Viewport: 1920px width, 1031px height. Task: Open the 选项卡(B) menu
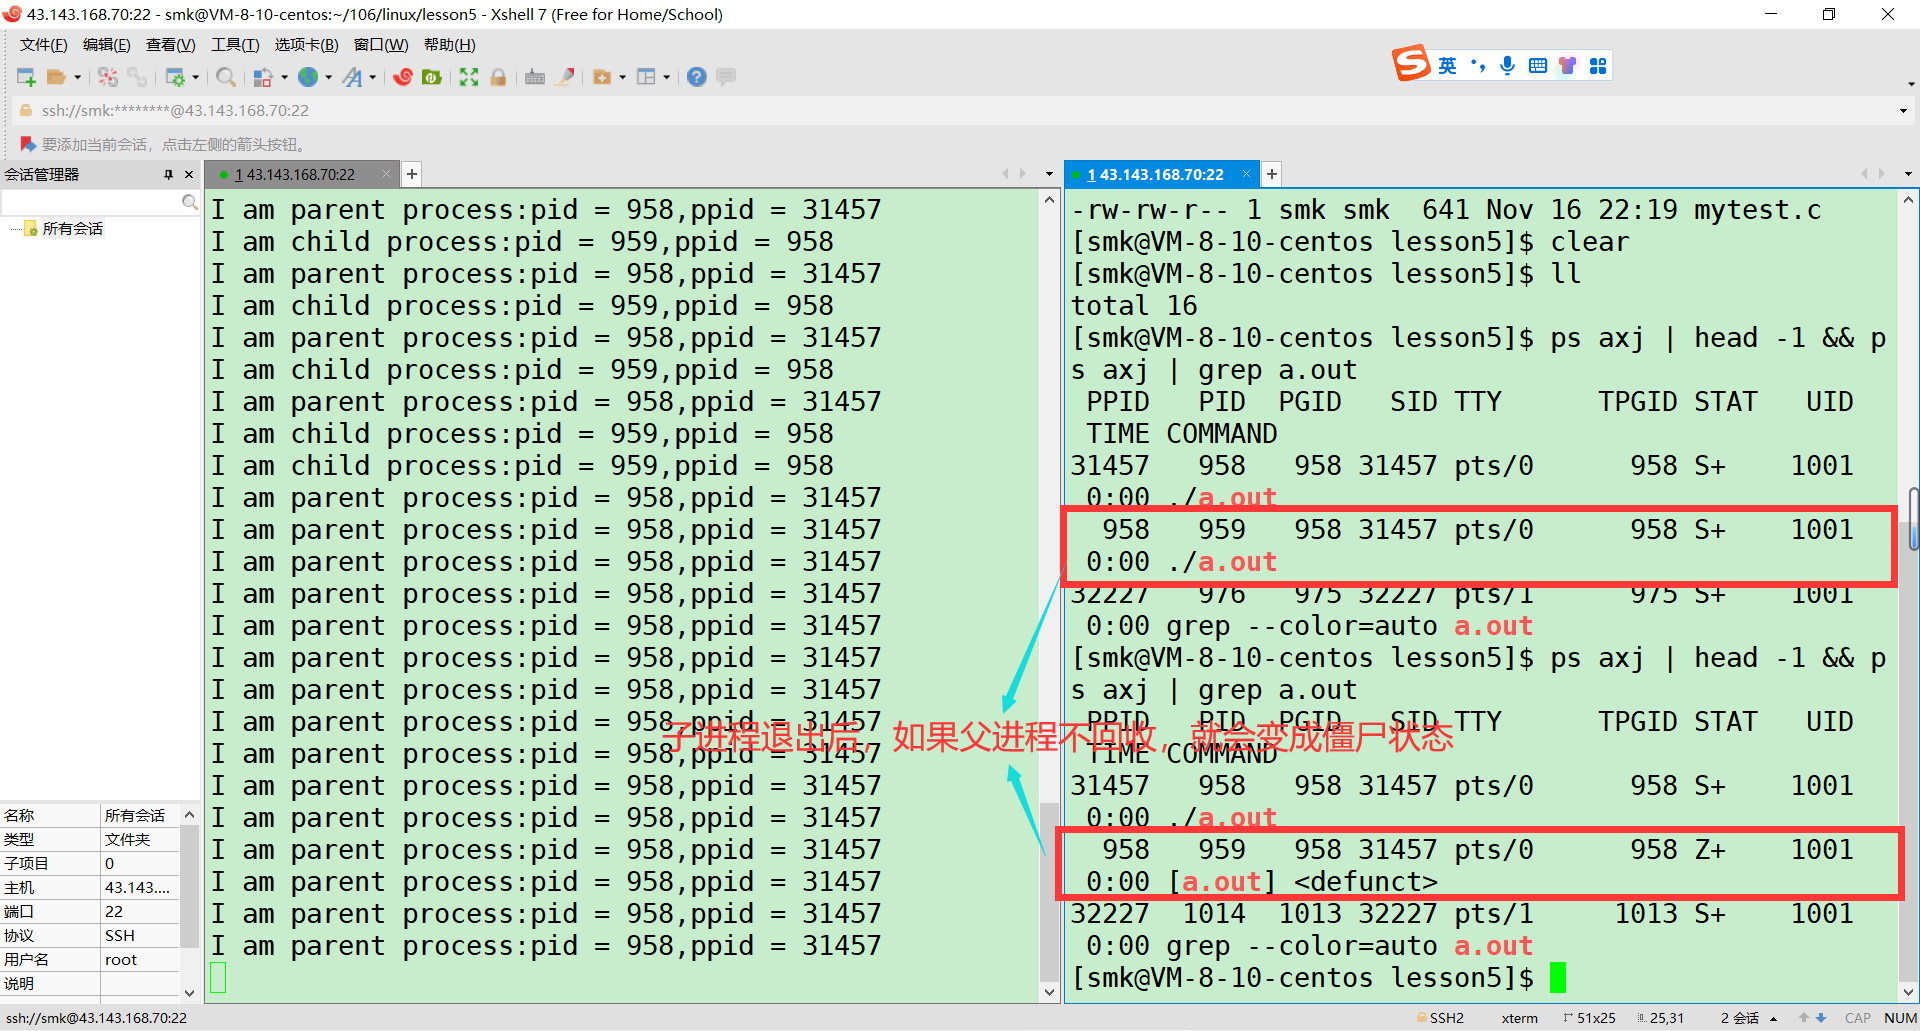click(306, 45)
